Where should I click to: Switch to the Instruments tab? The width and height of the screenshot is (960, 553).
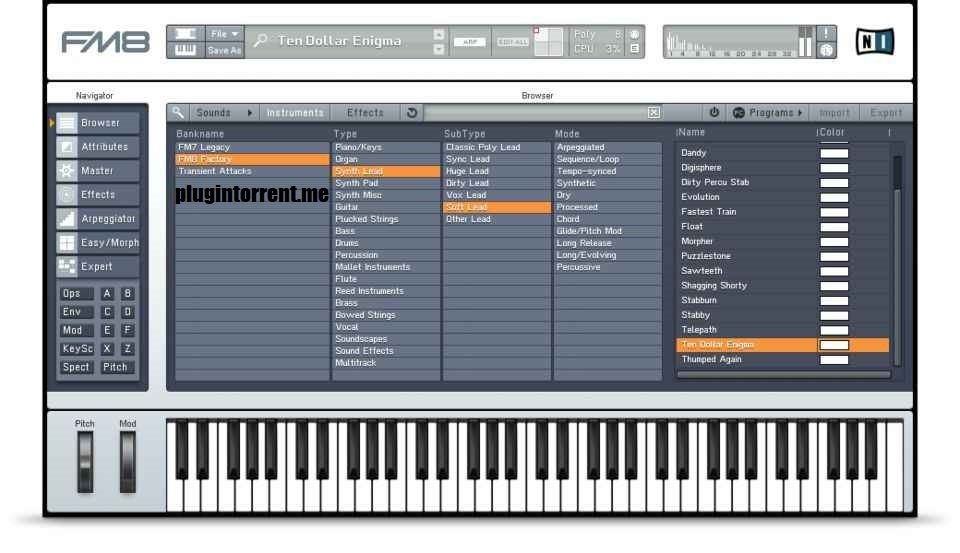pos(295,113)
